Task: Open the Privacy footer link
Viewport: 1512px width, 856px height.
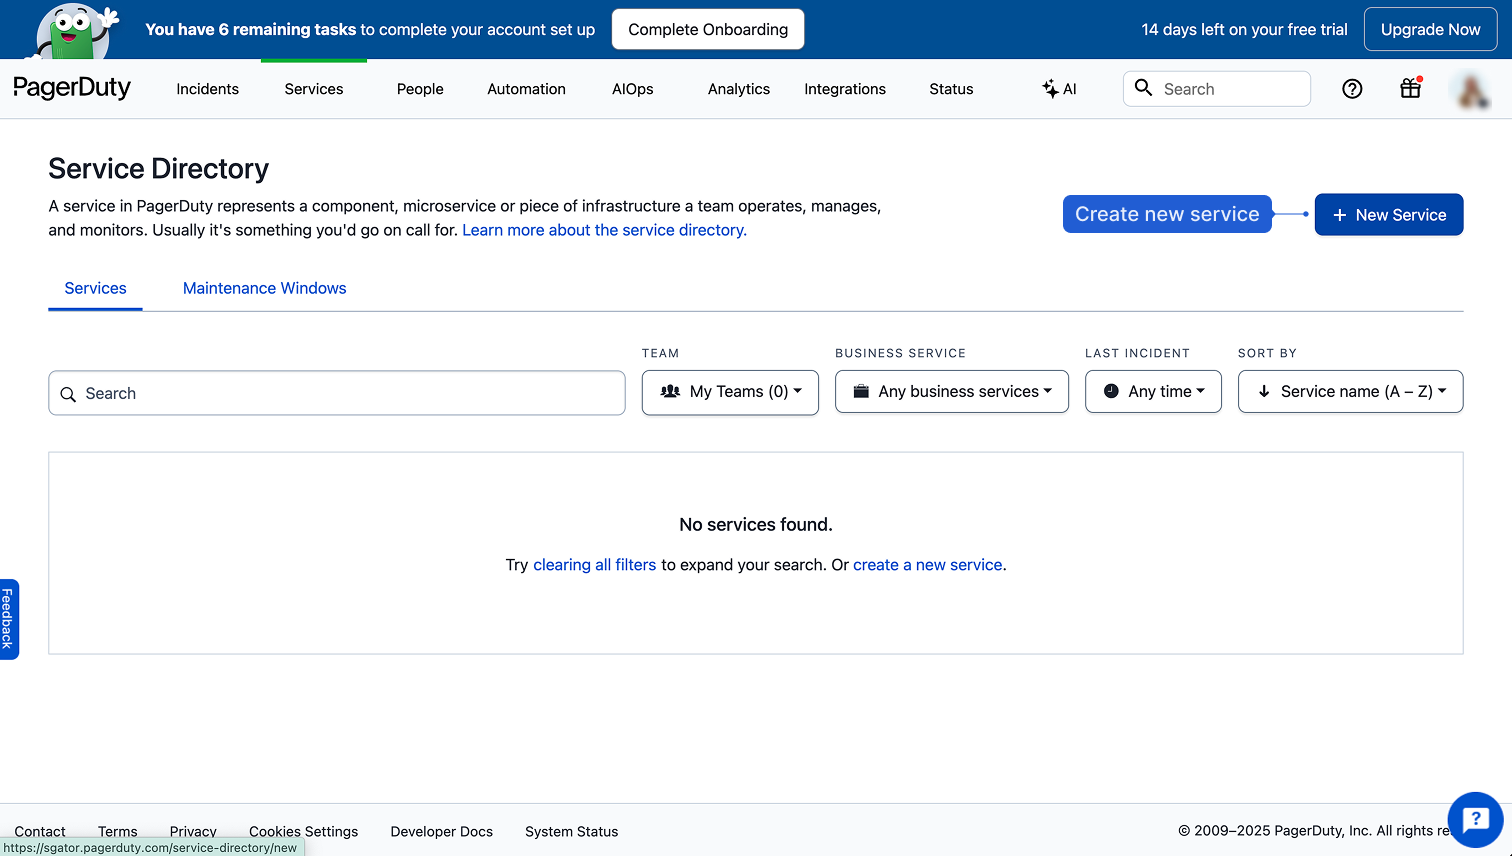Action: 193,831
